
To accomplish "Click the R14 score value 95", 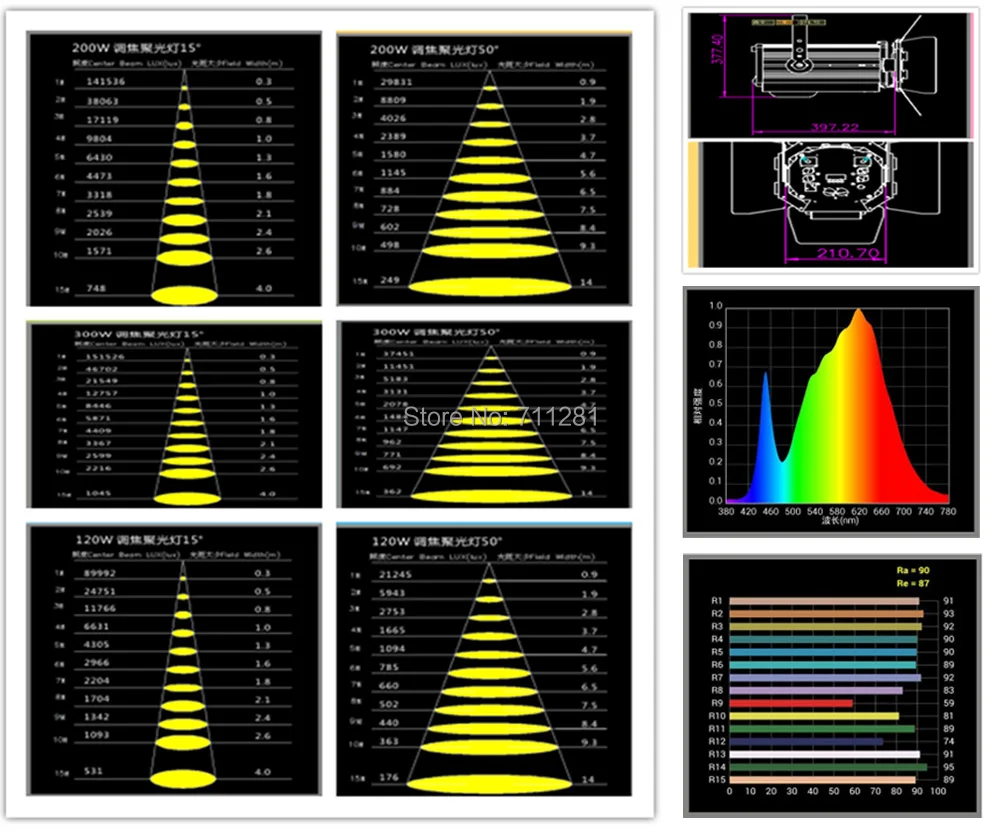I will 949,767.
